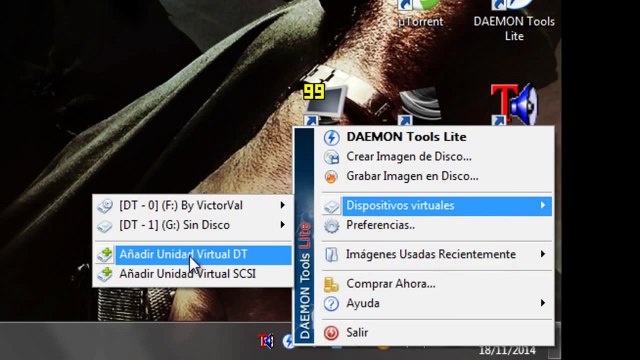The height and width of the screenshot is (360, 640).
Task: Click the taskbar date 18/11/2014
Action: (x=507, y=351)
